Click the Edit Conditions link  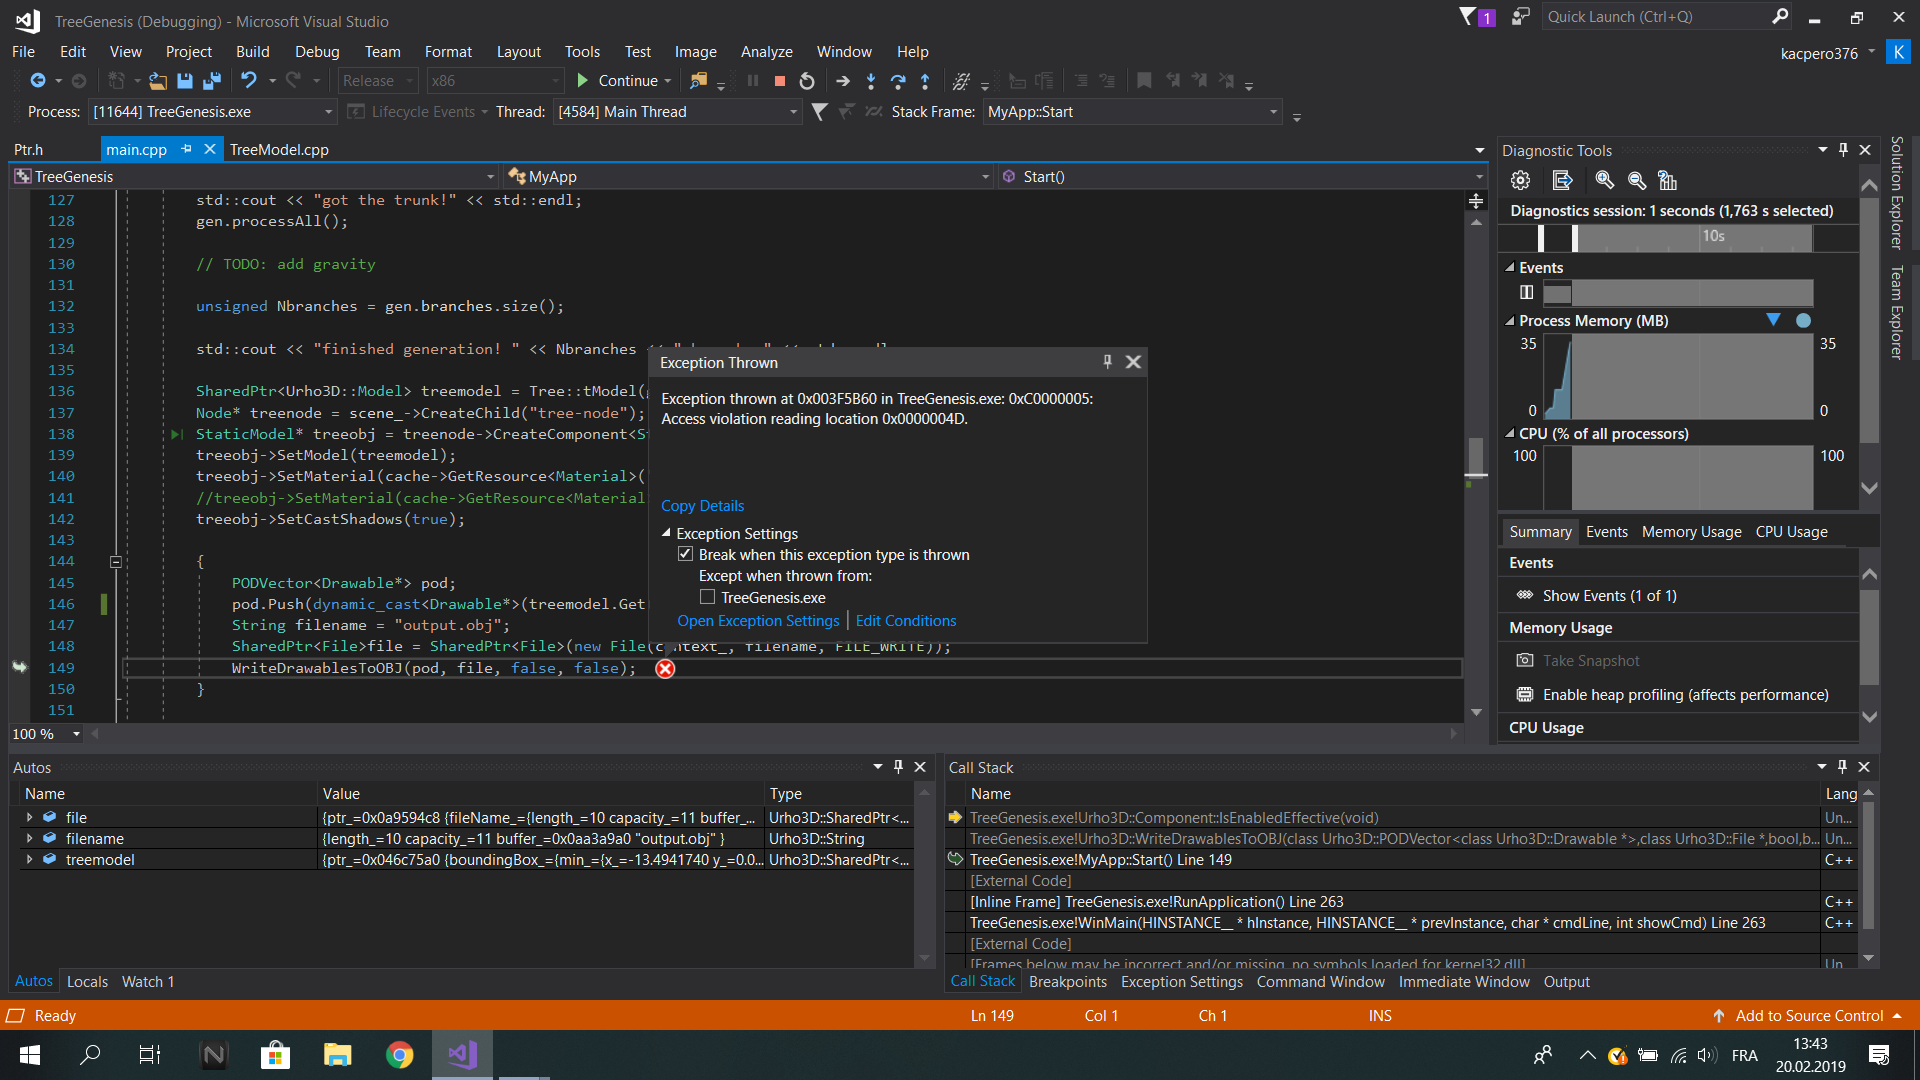(x=906, y=621)
